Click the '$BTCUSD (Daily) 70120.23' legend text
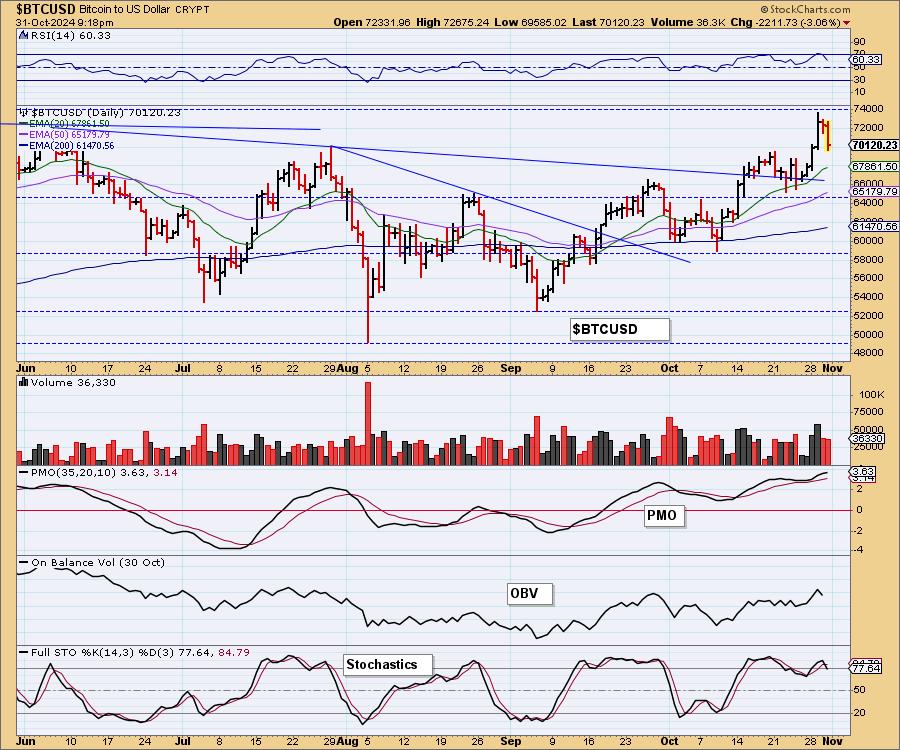Viewport: 900px width, 750px height. click(x=106, y=113)
